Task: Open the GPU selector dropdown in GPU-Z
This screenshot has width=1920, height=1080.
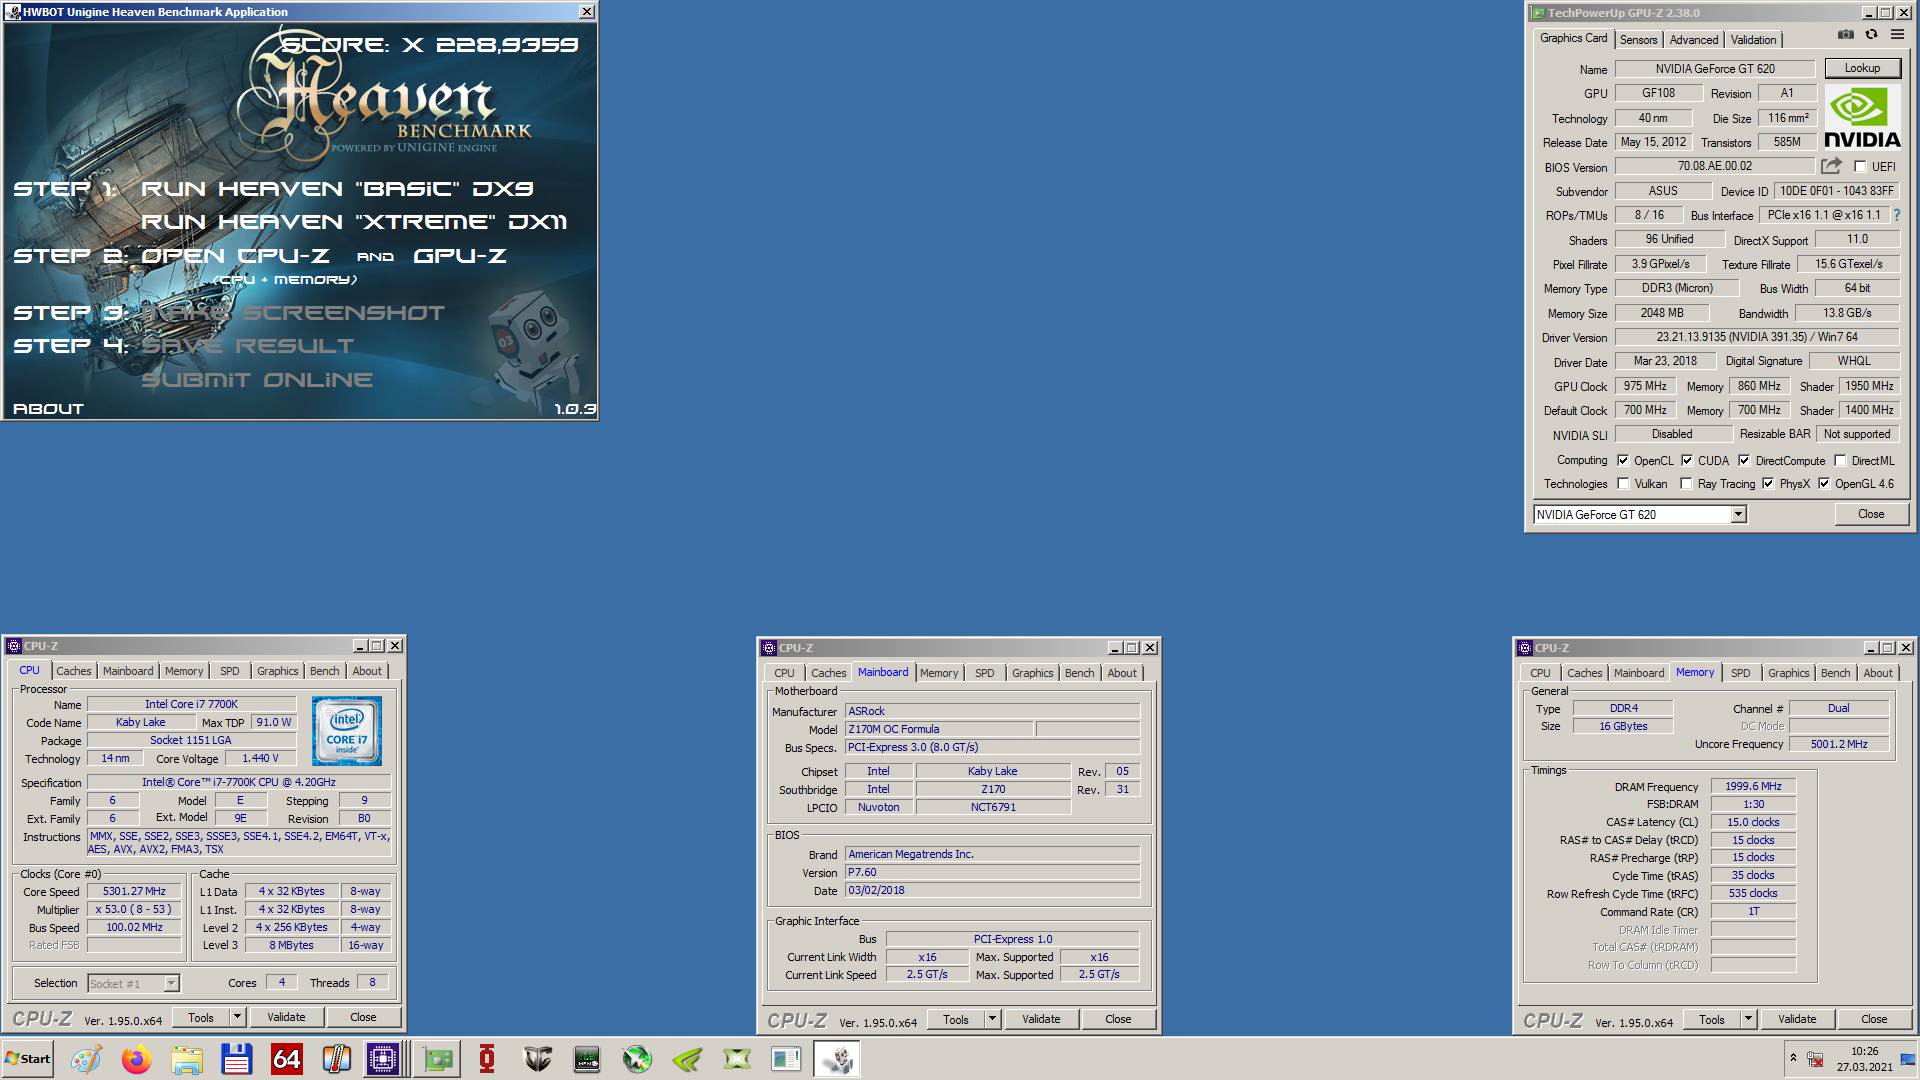Action: [1738, 514]
